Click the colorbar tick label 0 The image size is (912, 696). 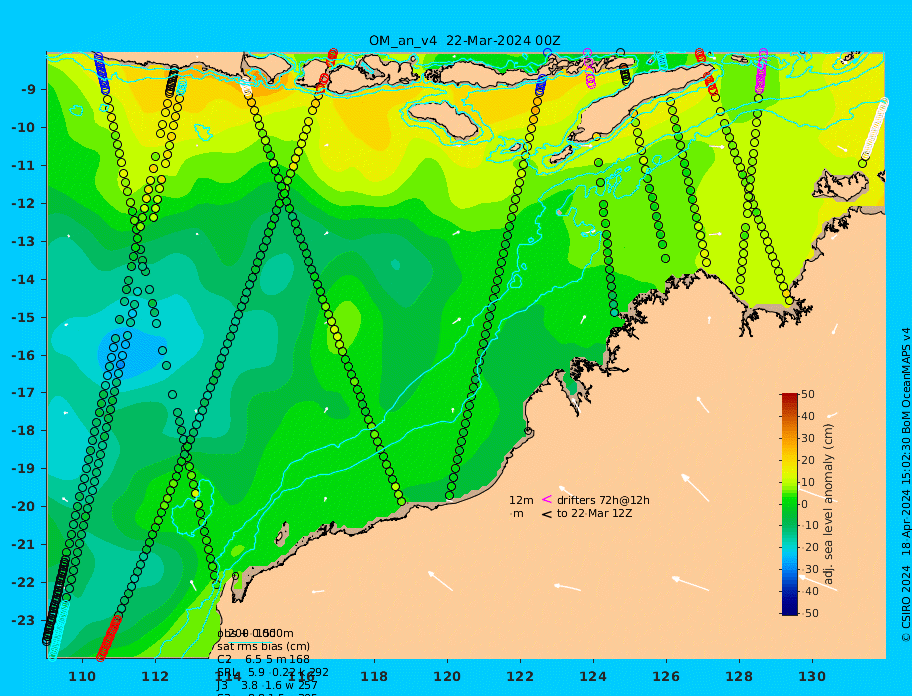804,504
